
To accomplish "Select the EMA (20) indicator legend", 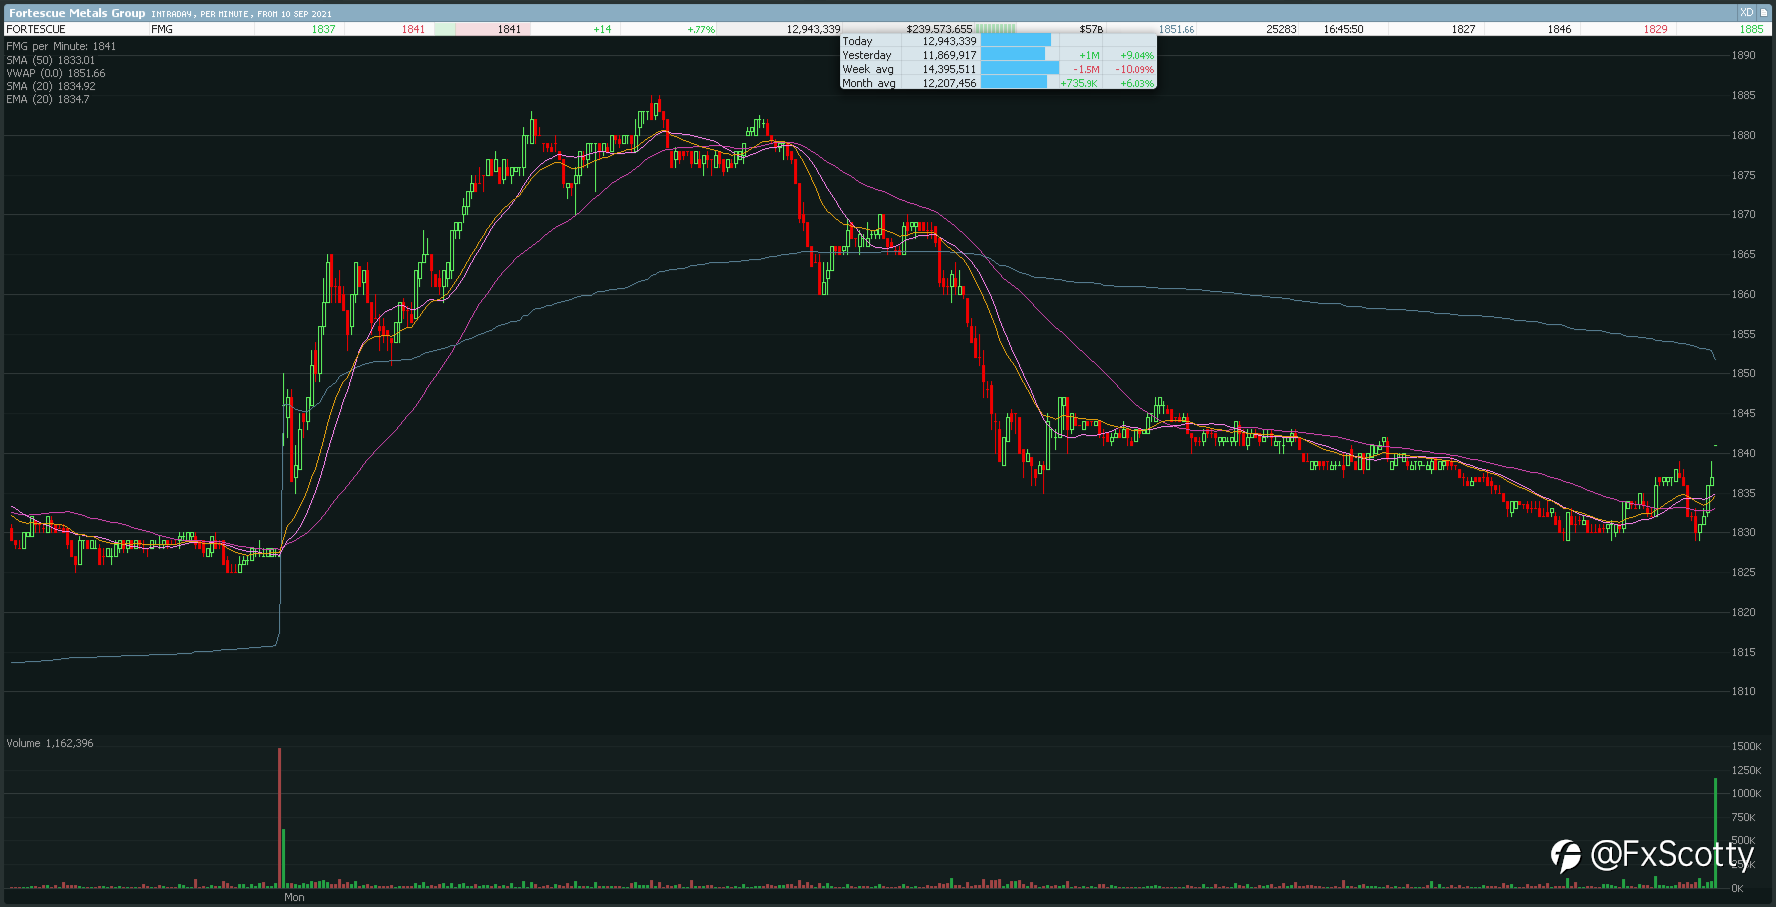I will (x=47, y=99).
